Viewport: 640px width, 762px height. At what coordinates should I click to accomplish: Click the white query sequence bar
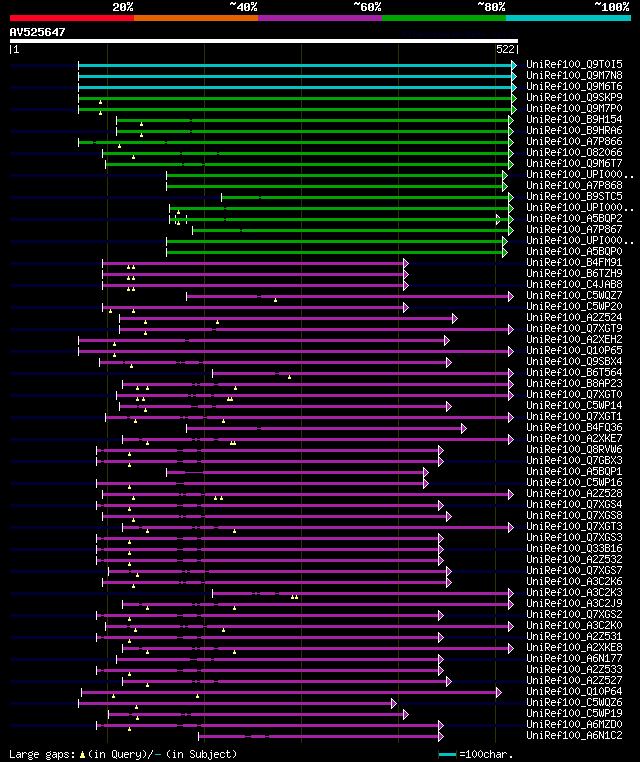pyautogui.click(x=264, y=41)
